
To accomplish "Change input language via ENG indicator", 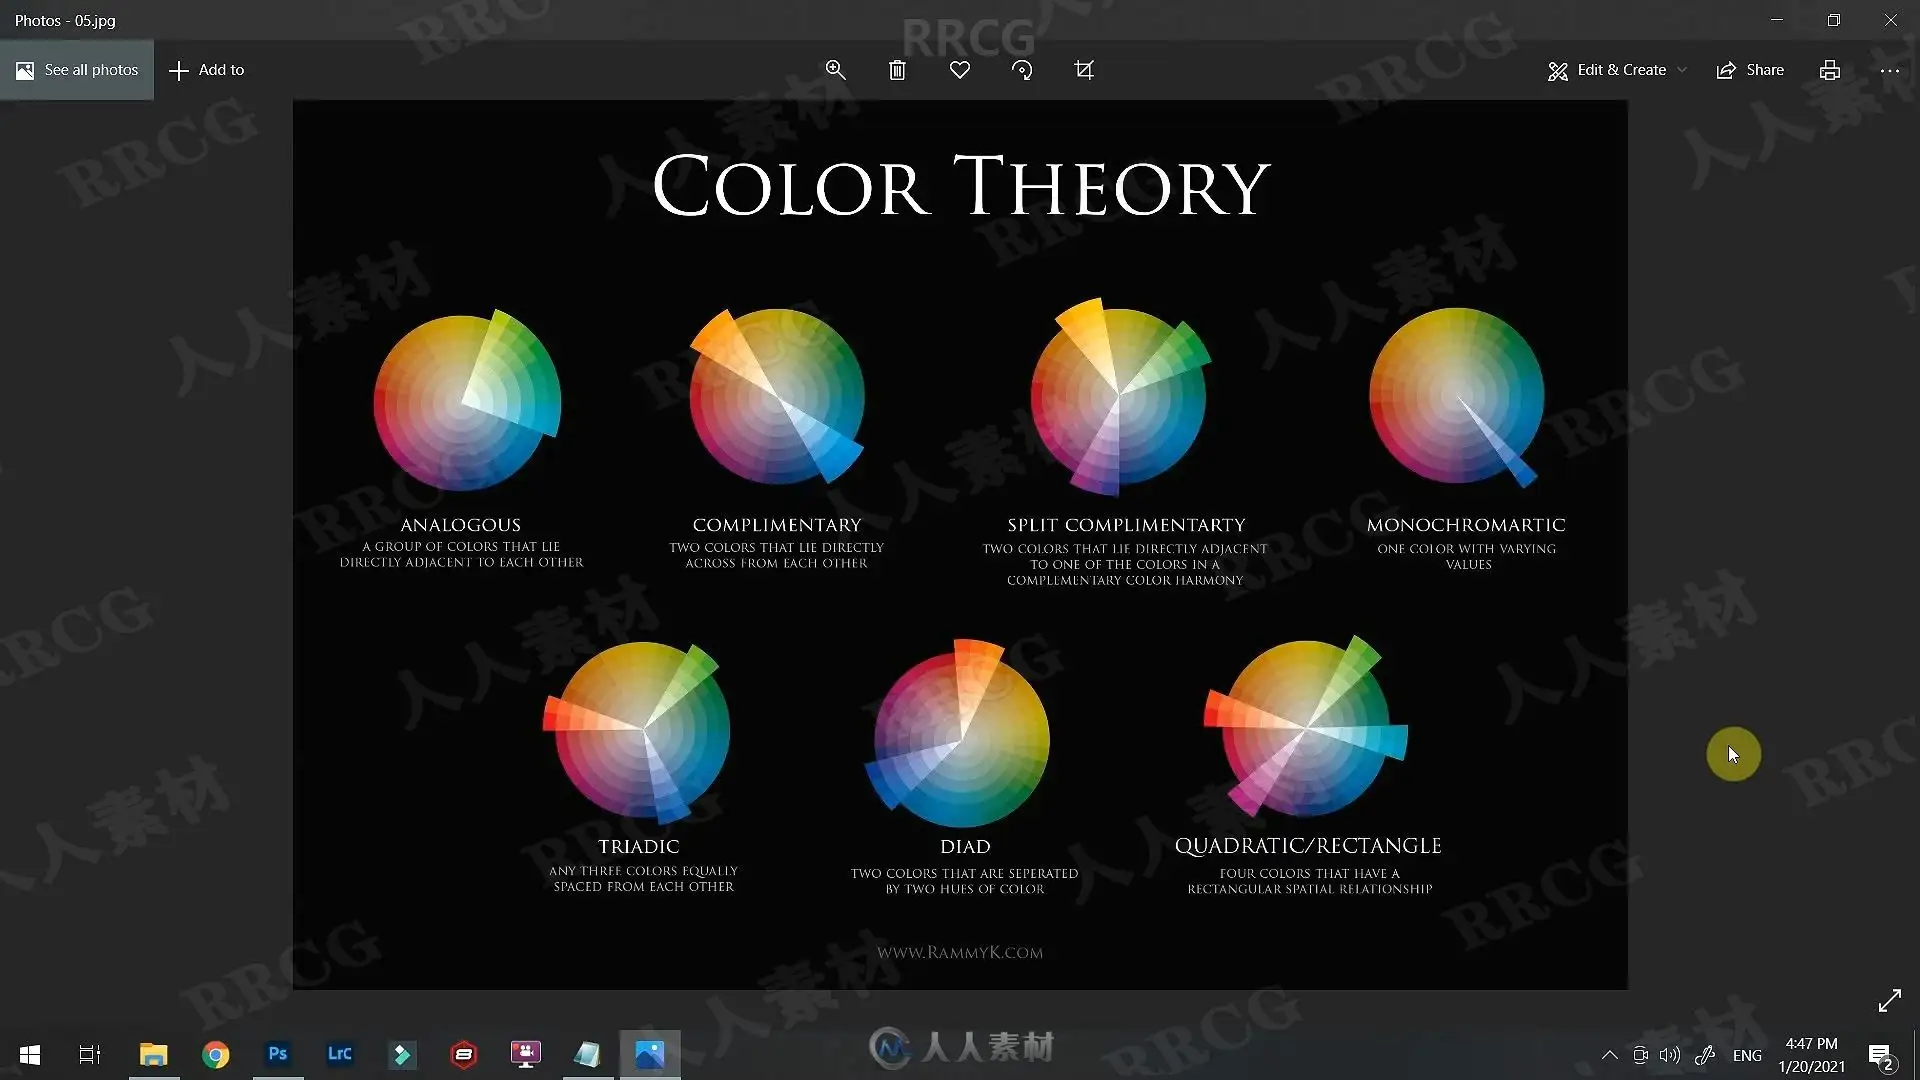I will point(1747,1055).
